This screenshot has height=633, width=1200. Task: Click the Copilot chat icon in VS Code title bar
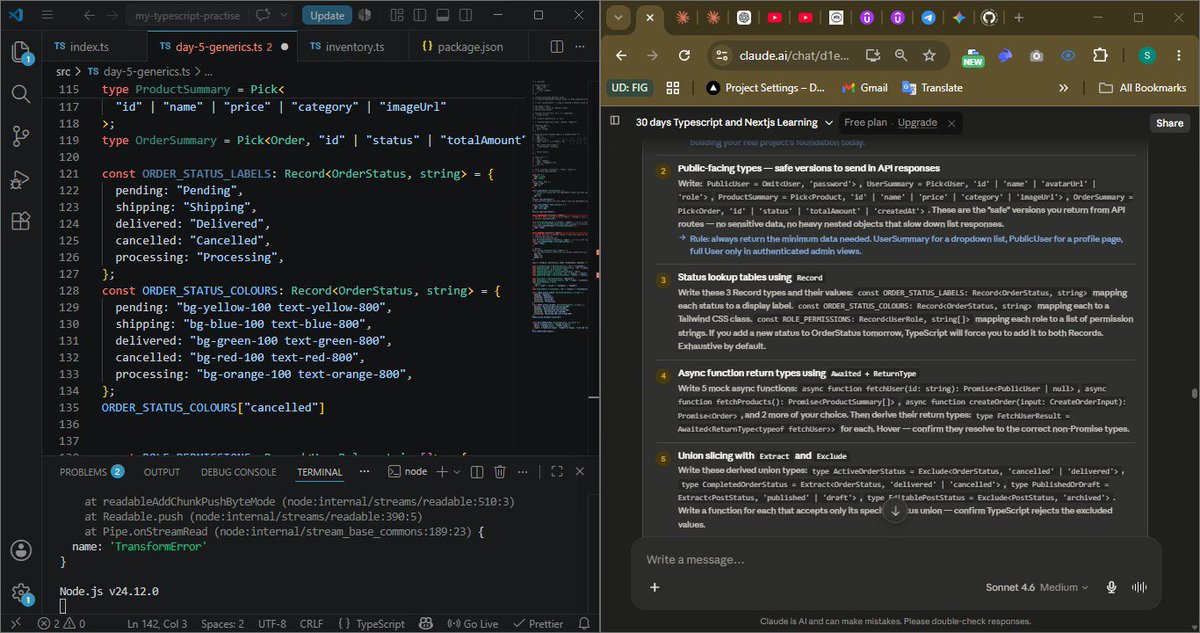[x=265, y=15]
